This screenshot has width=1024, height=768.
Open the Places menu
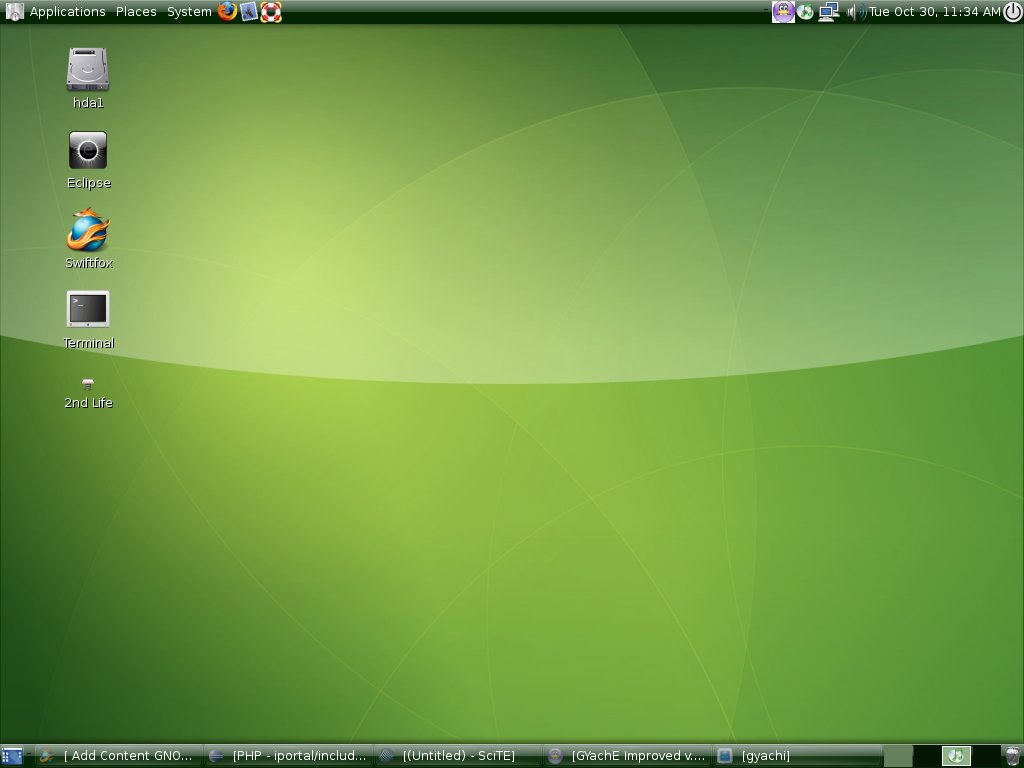click(136, 12)
